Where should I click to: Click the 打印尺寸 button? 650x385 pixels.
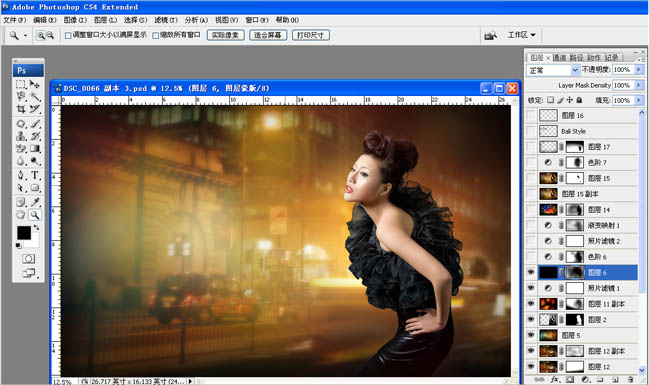[x=310, y=35]
